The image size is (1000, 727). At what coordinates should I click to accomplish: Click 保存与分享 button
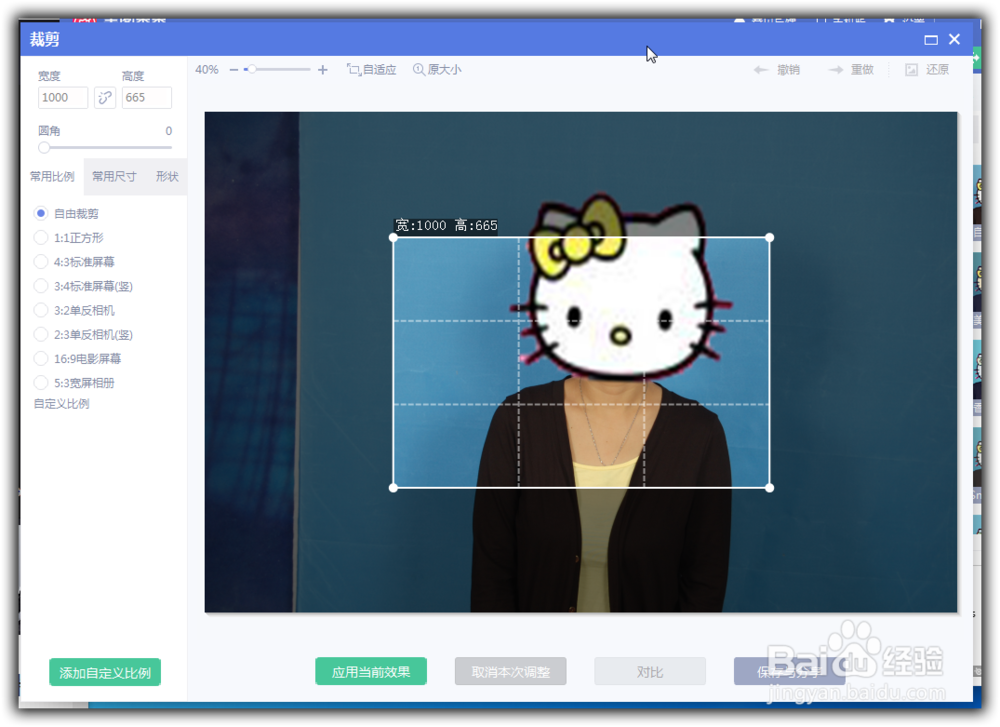pyautogui.click(x=790, y=672)
